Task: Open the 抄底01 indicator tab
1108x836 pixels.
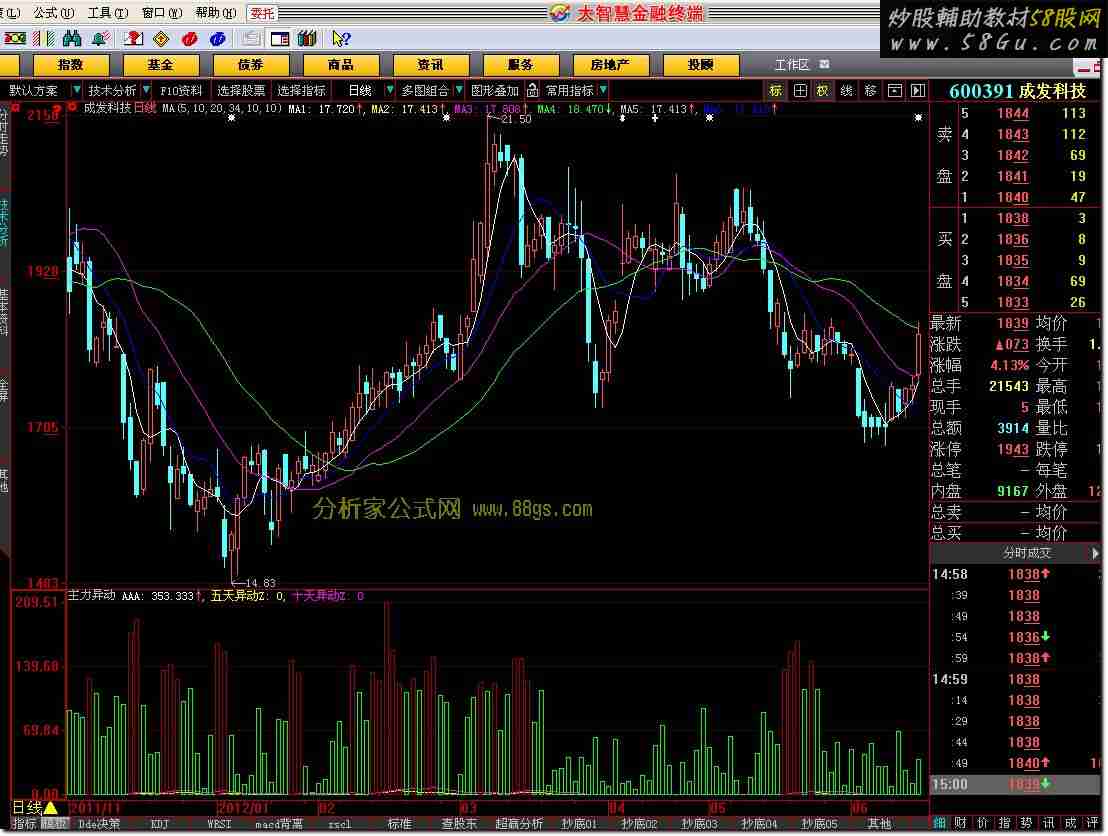Action: (579, 824)
